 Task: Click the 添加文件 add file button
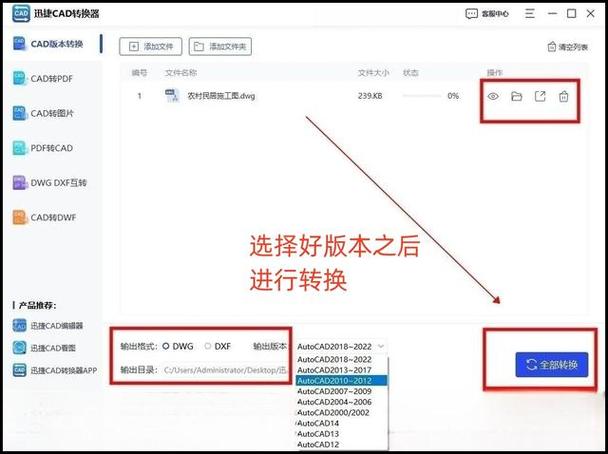(150, 47)
